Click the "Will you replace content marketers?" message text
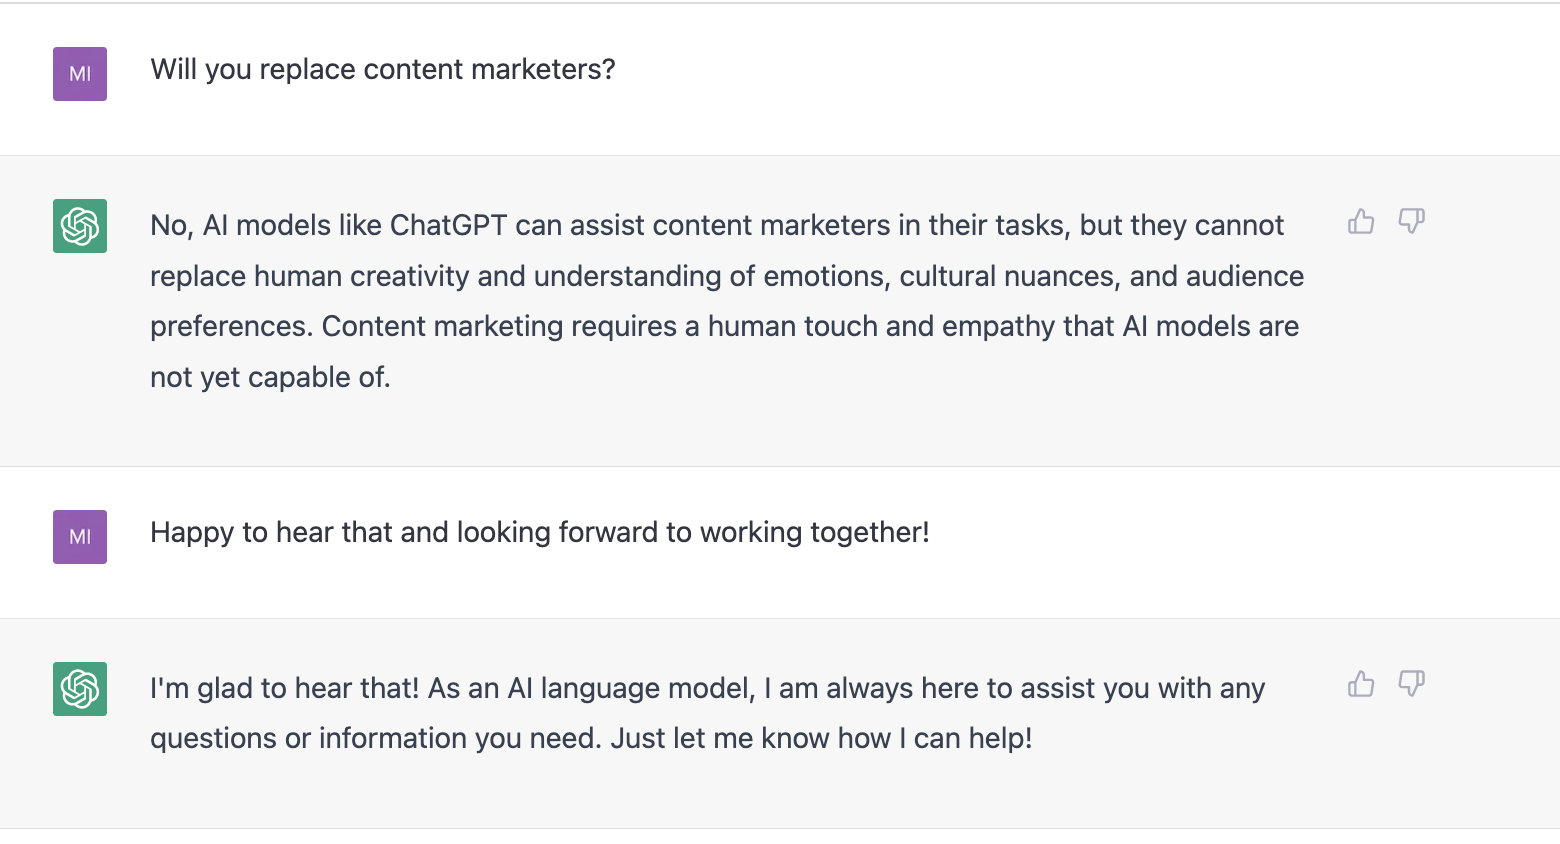Screen dimensions: 1560x844 click(x=383, y=70)
